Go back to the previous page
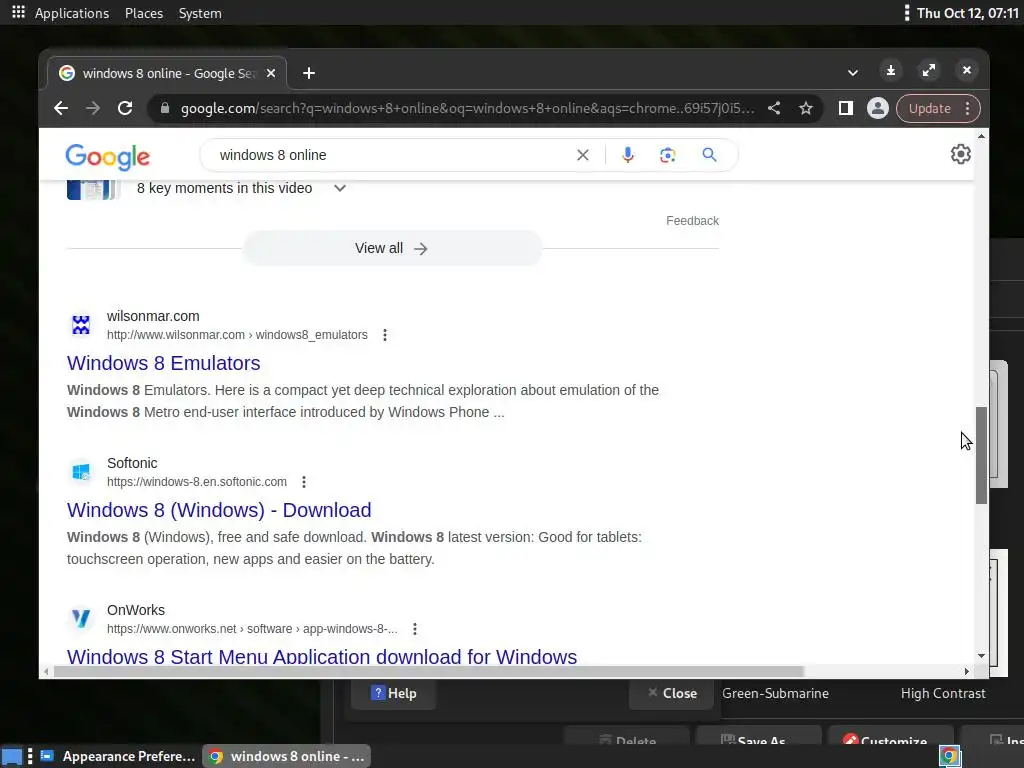1024x768 pixels. (x=61, y=108)
